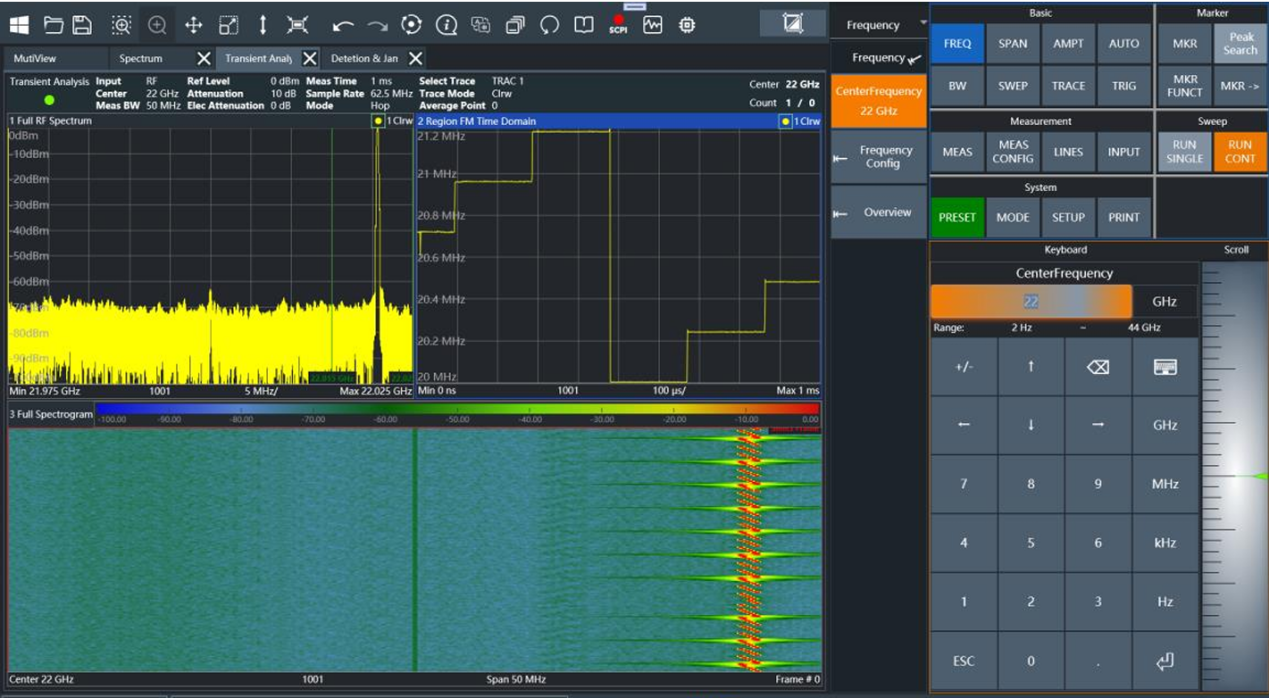Click the return arrow key on keypad
The height and width of the screenshot is (698, 1269).
(x=1165, y=661)
